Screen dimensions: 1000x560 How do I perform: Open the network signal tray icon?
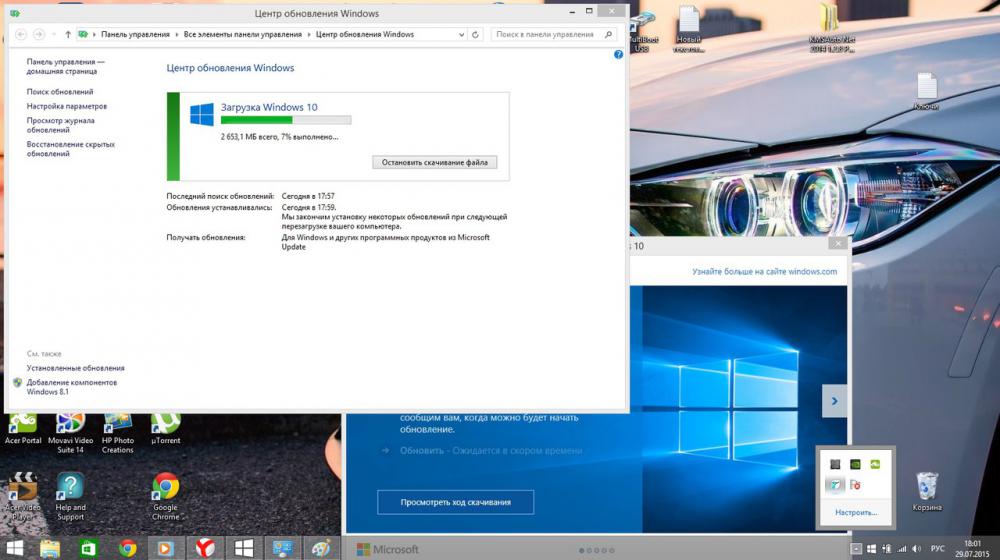pos(902,549)
